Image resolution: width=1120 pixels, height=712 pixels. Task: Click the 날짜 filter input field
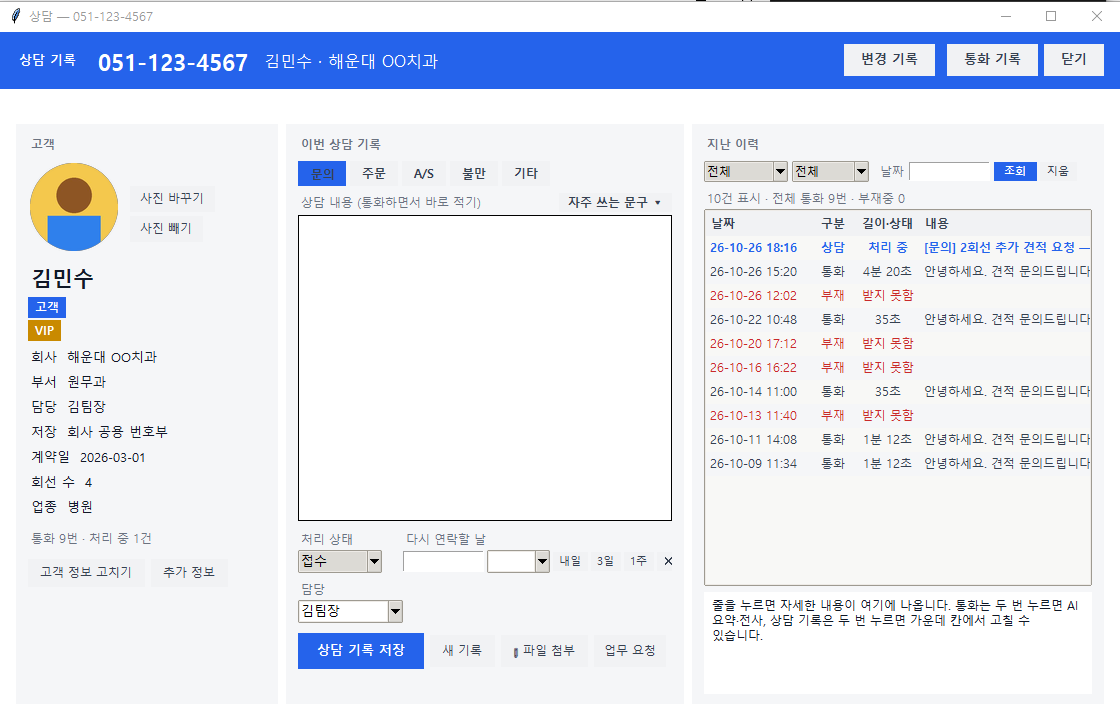[x=949, y=171]
